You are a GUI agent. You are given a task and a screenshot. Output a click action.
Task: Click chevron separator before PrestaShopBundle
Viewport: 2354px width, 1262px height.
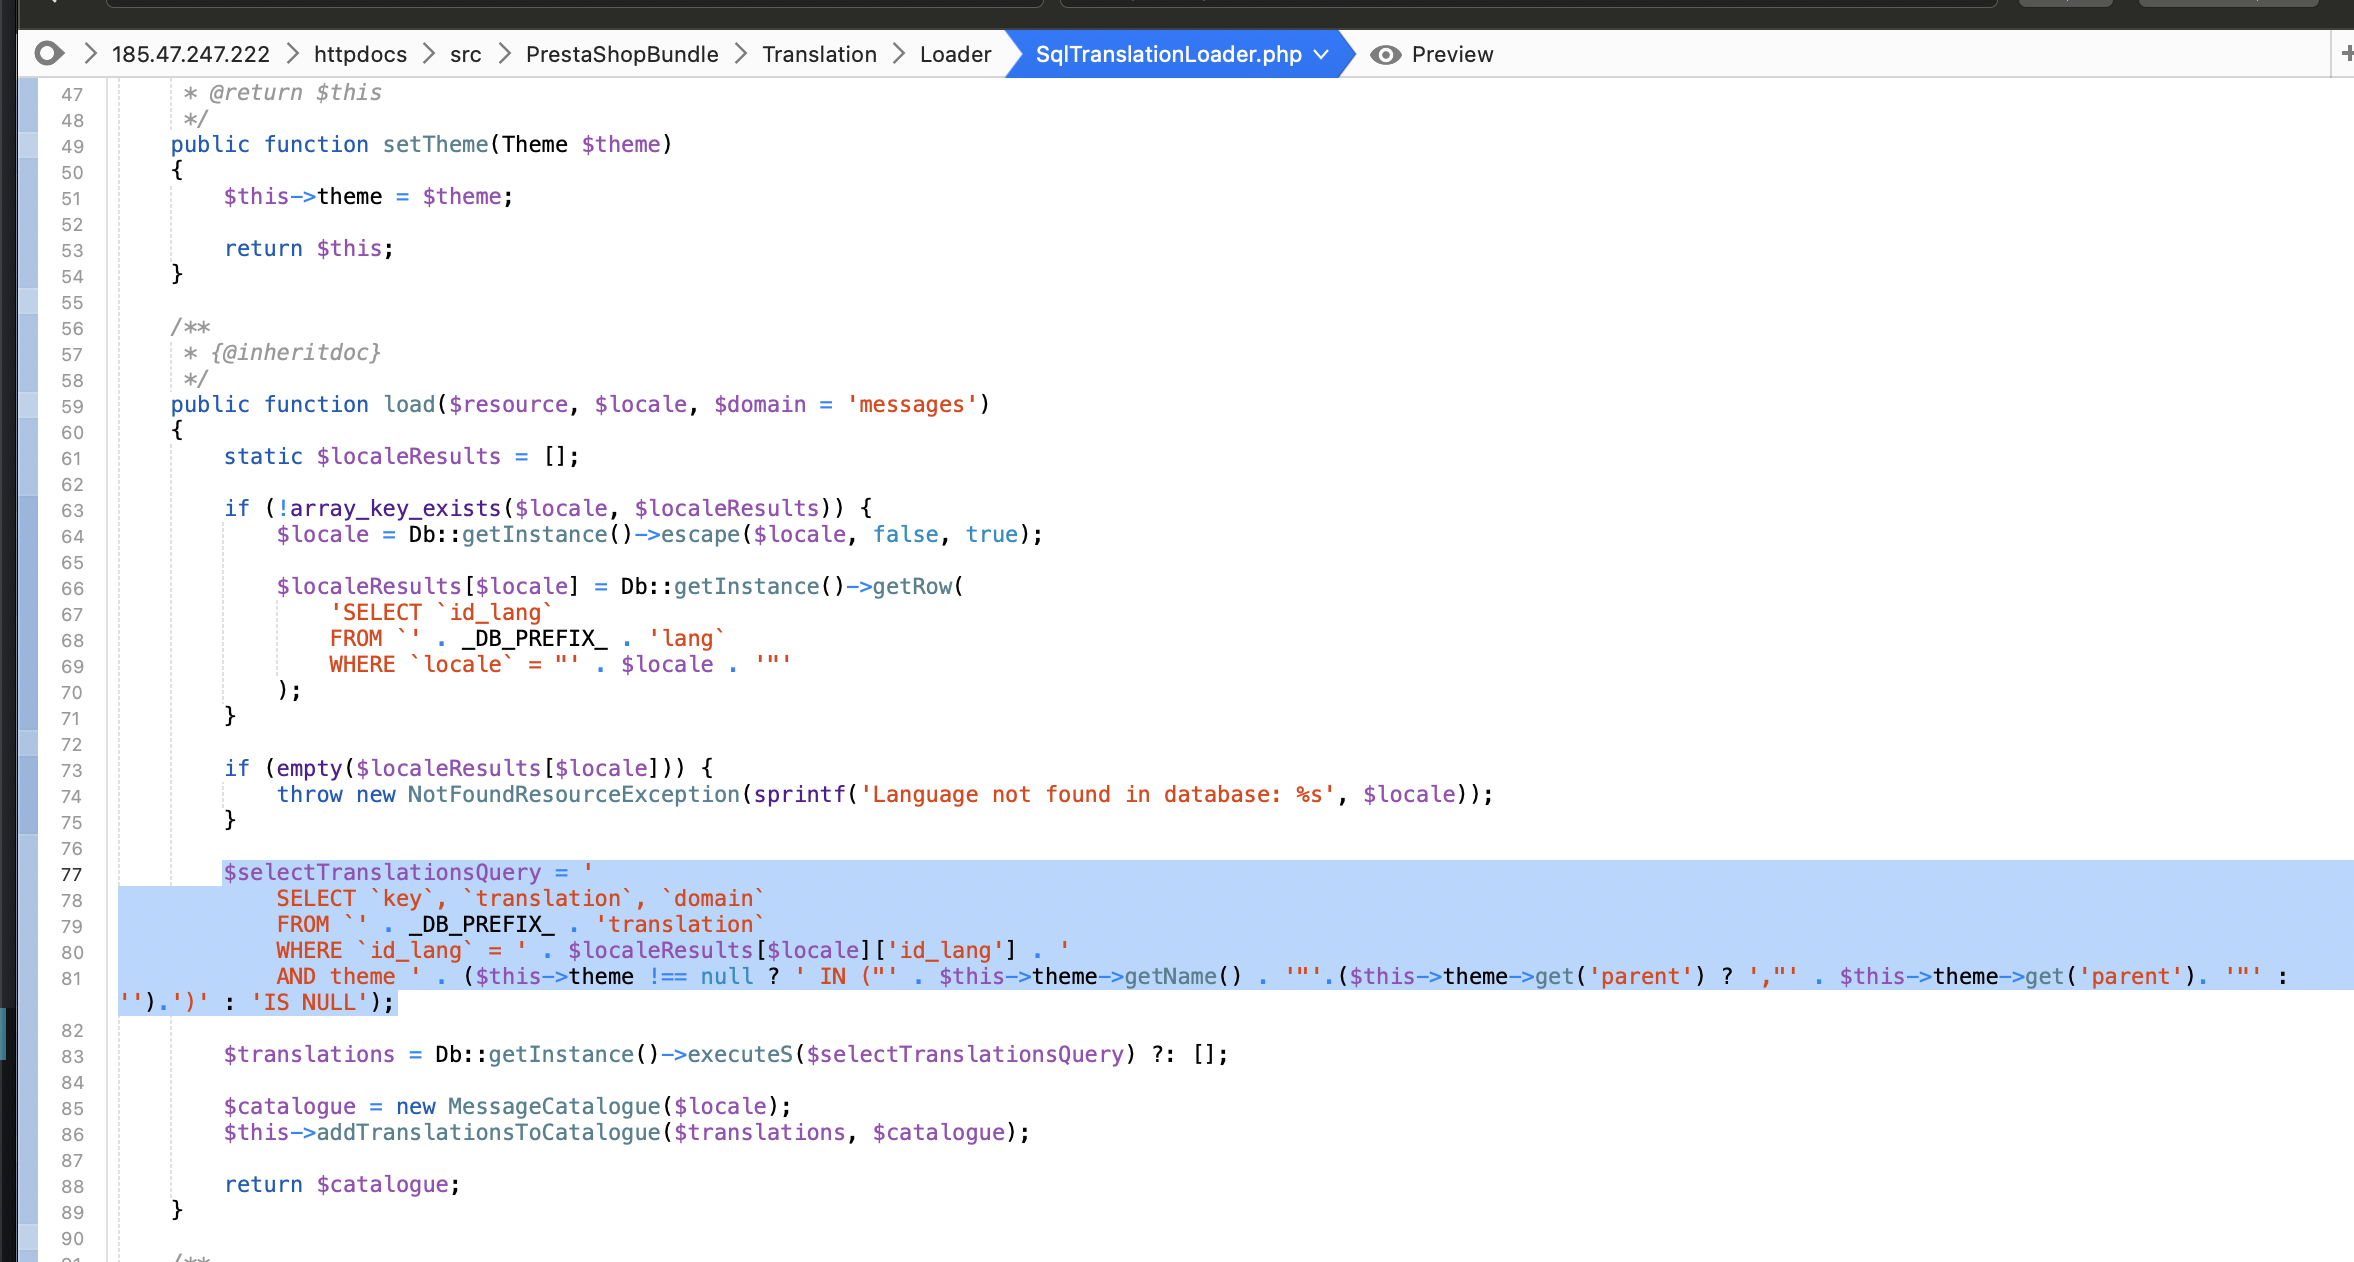pyautogui.click(x=505, y=54)
